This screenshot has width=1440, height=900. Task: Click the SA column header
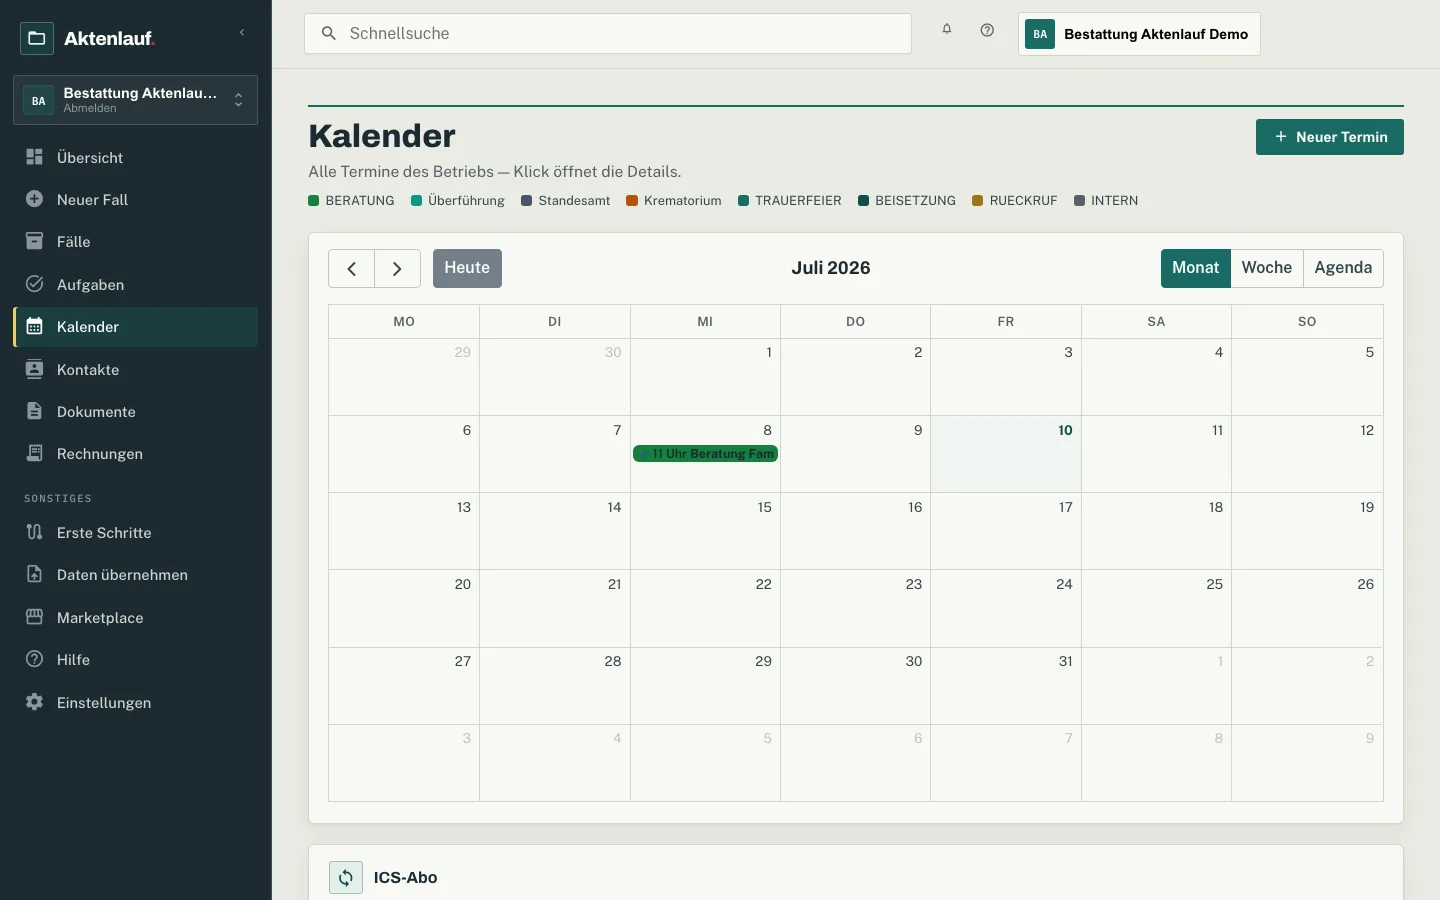[x=1156, y=322]
